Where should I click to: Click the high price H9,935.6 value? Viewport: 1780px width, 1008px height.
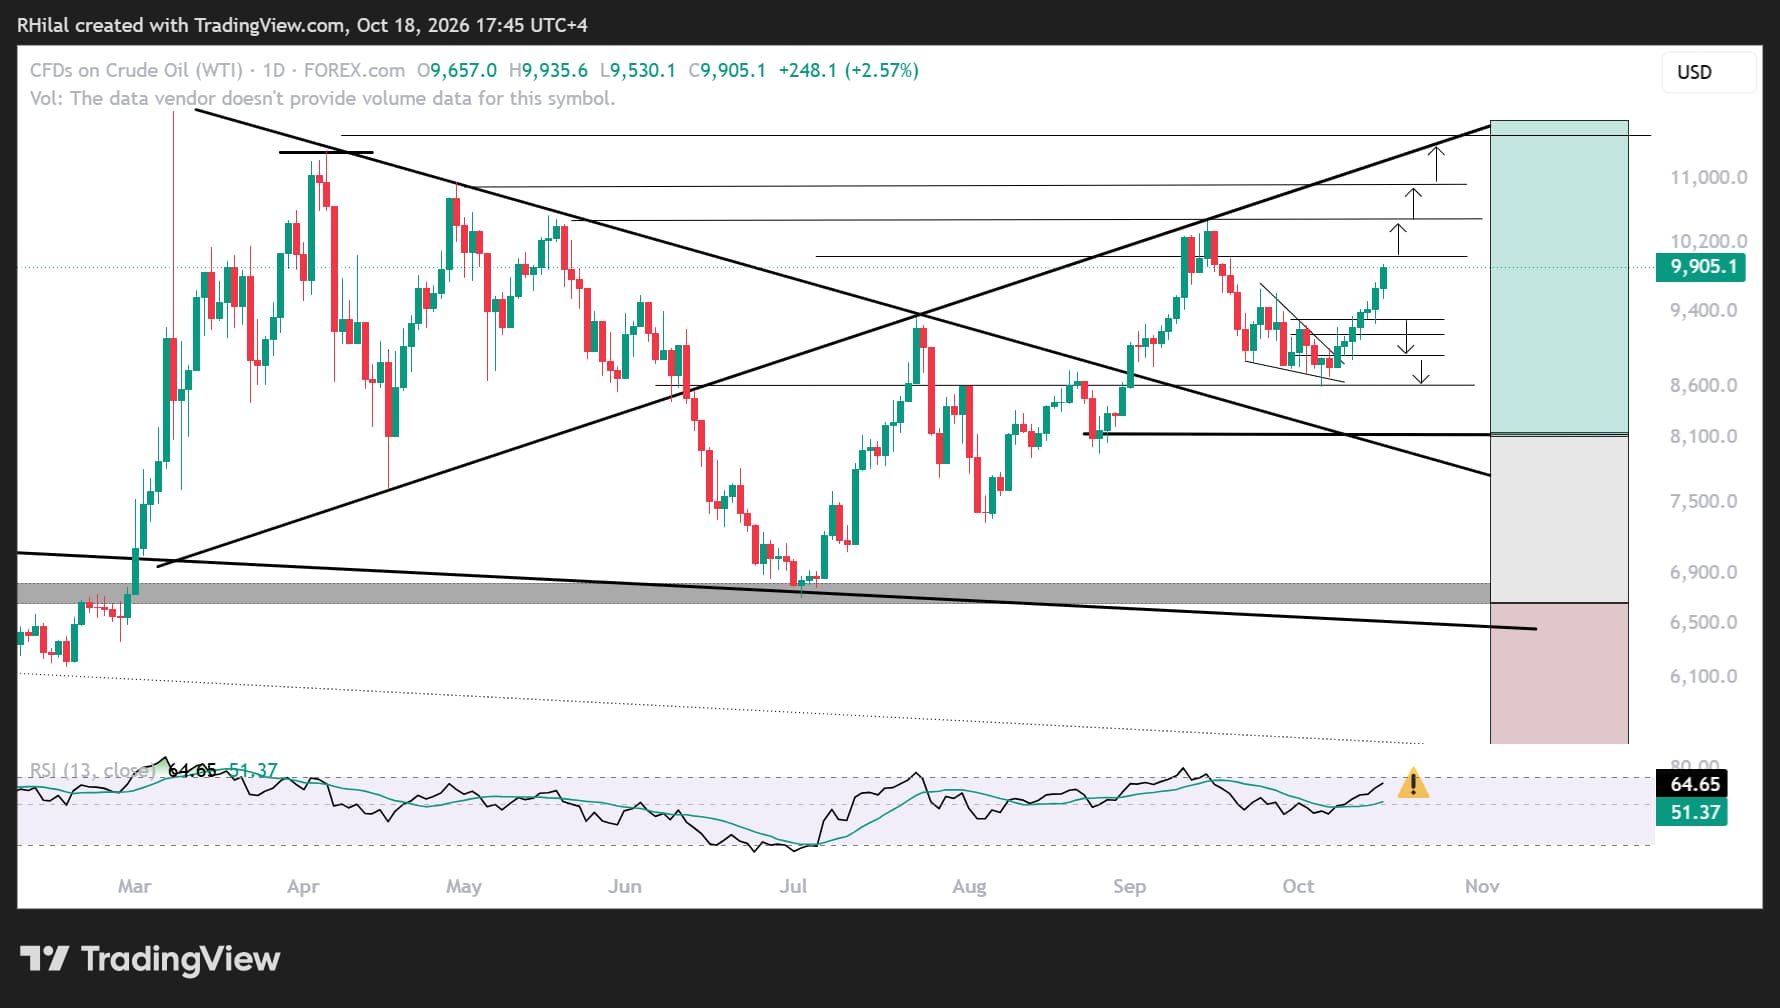548,70
